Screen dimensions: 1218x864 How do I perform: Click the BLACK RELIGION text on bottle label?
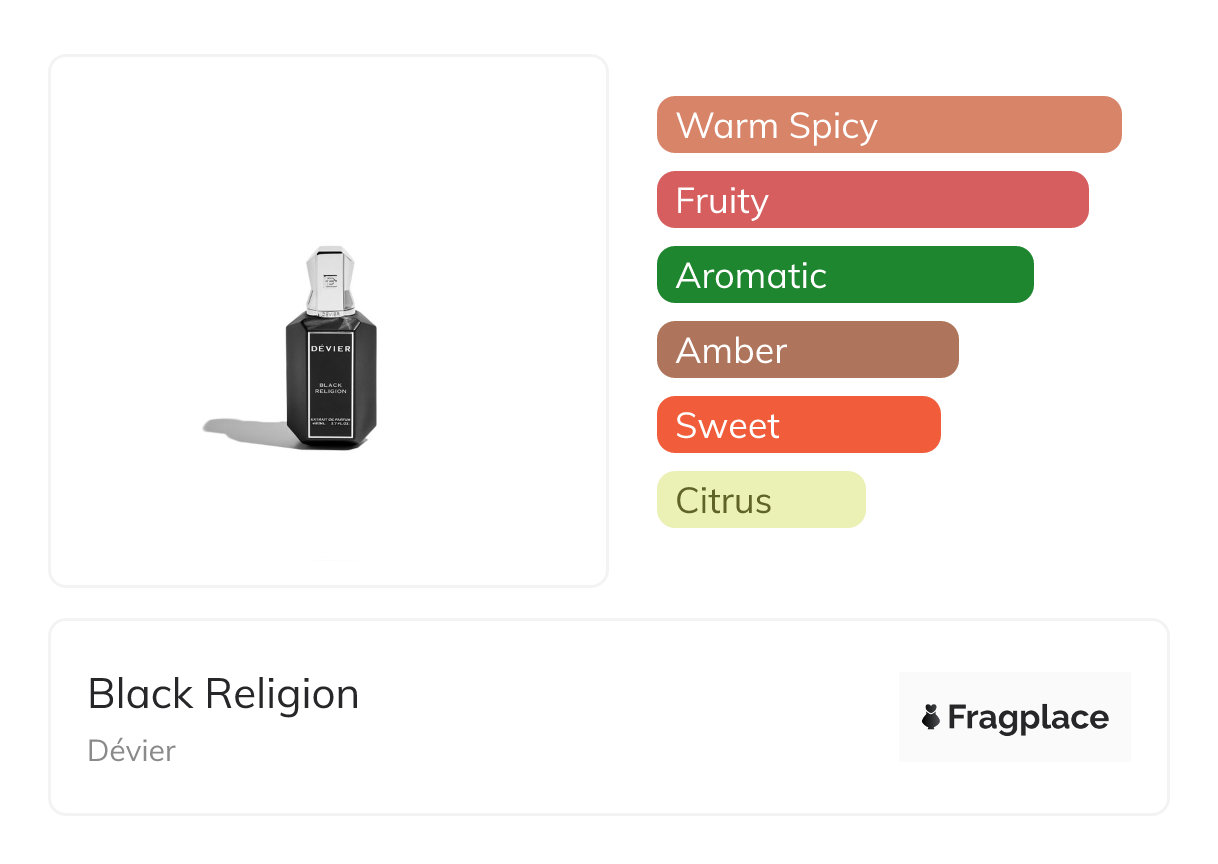click(331, 387)
